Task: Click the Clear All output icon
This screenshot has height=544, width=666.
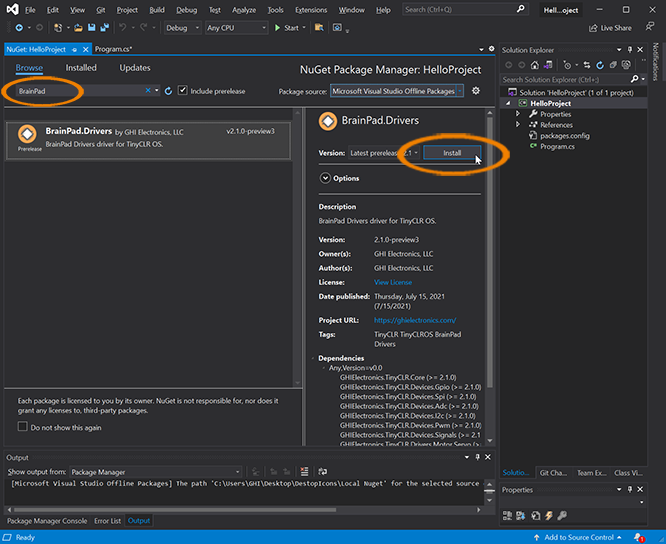Action: pyautogui.click(x=304, y=471)
